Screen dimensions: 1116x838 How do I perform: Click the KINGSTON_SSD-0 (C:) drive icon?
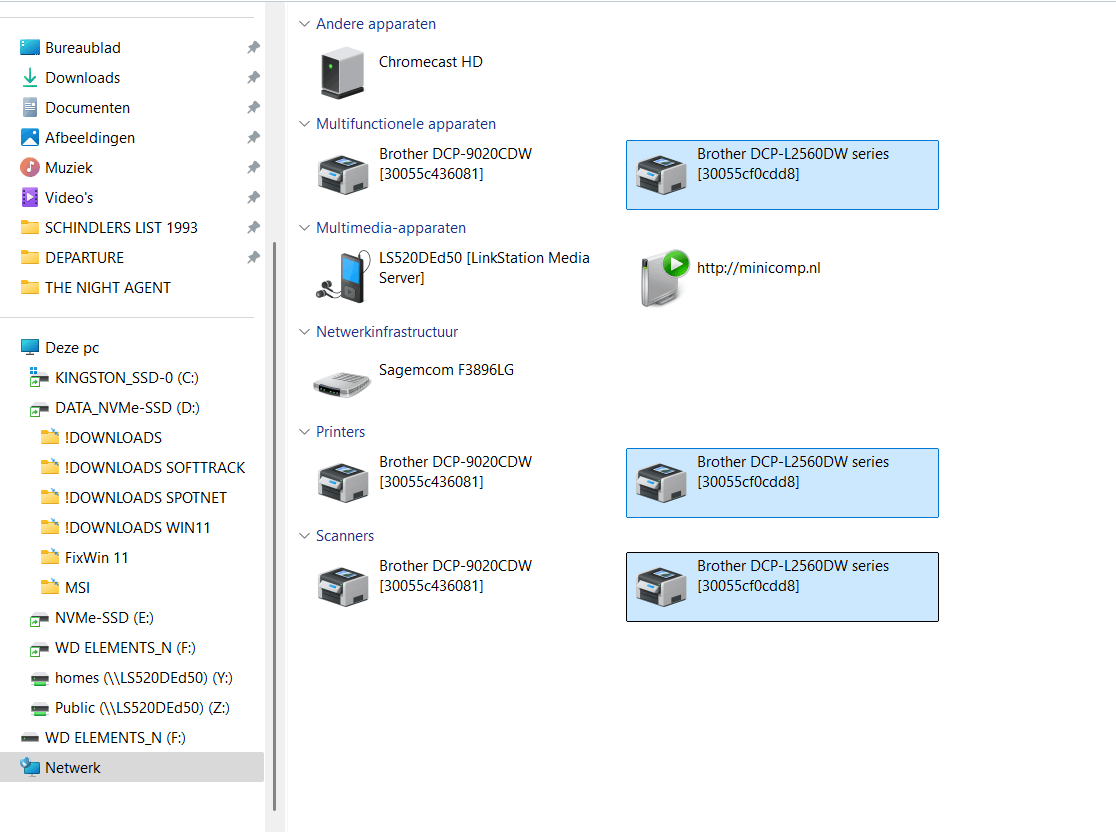pos(38,377)
